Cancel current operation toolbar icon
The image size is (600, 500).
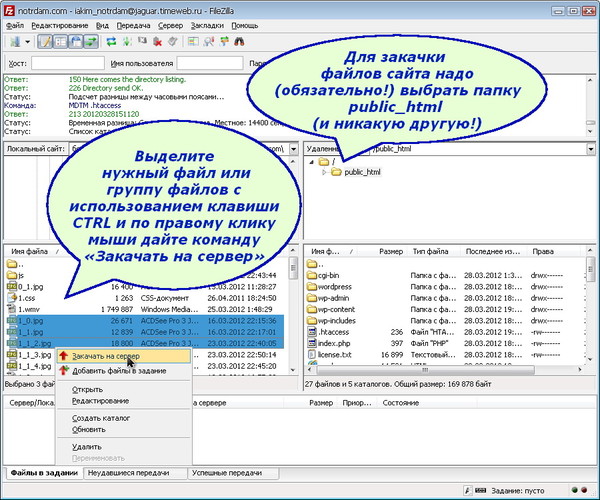[142, 41]
